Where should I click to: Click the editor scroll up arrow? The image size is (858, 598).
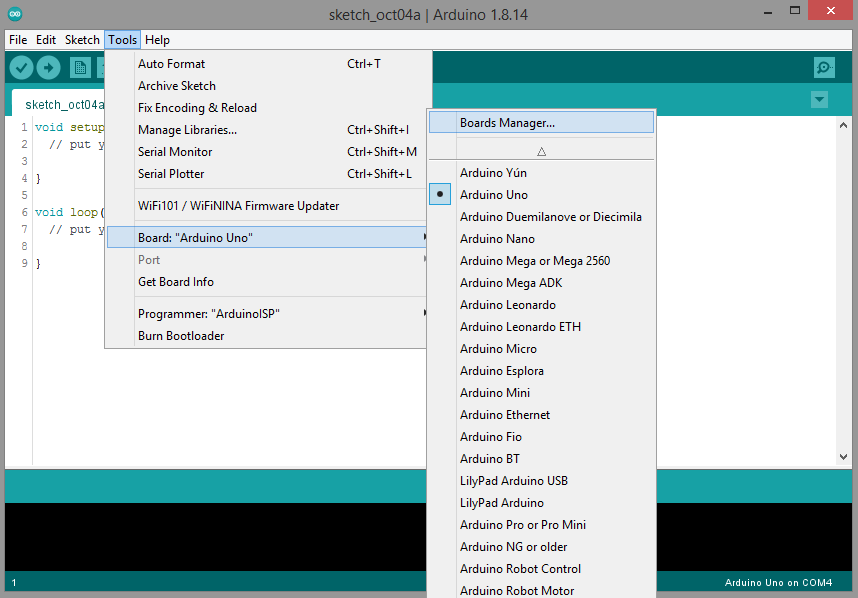tap(843, 125)
